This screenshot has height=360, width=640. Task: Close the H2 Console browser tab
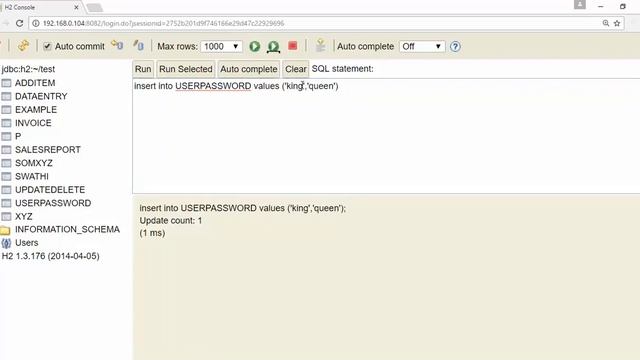click(x=76, y=7)
